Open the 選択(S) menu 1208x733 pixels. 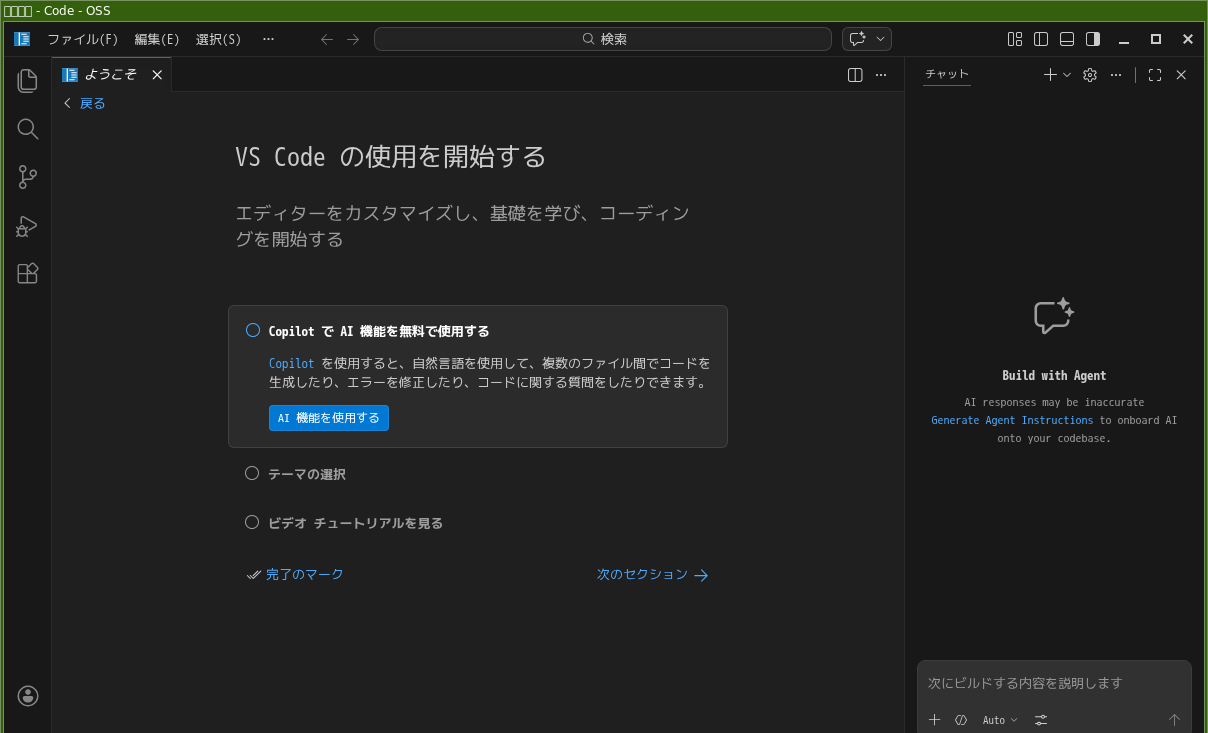(218, 39)
